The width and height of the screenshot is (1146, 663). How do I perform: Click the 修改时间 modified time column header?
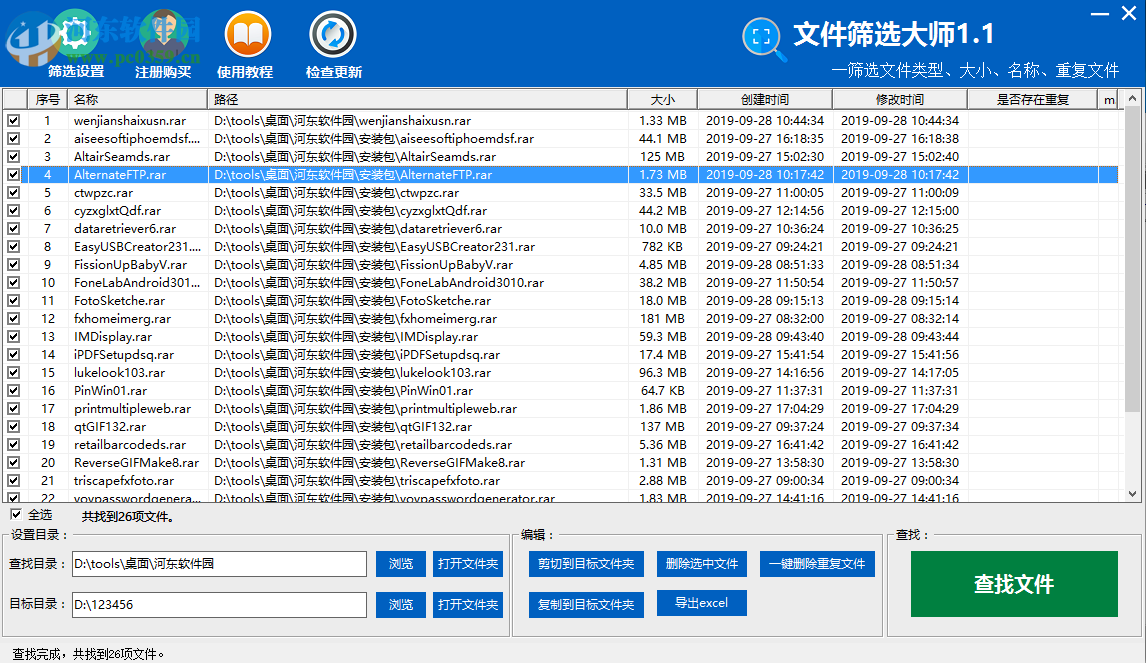(x=899, y=100)
